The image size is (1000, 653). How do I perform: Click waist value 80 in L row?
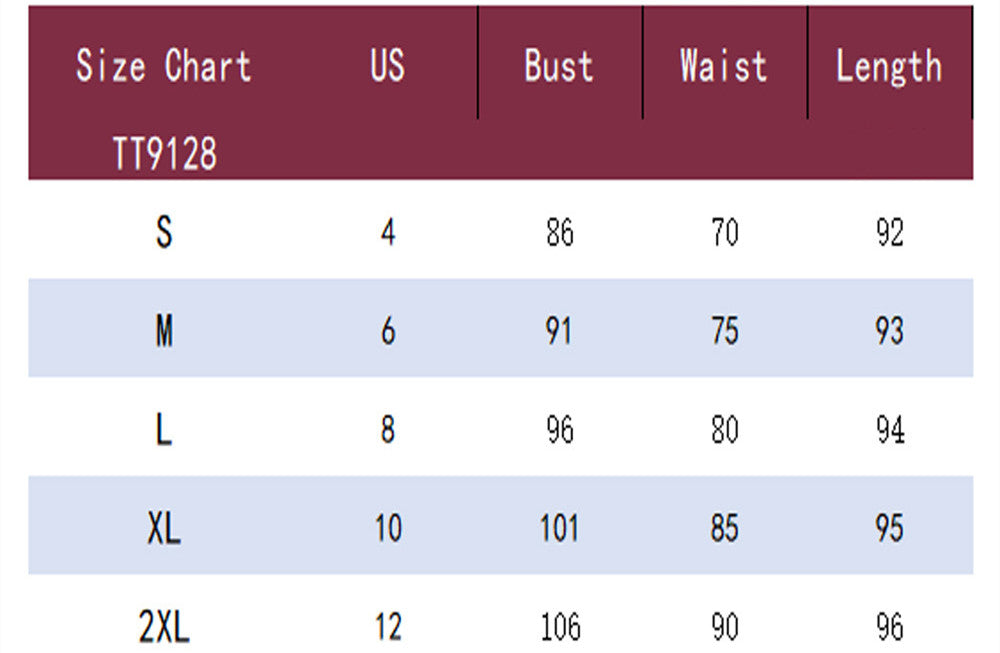[x=724, y=430]
